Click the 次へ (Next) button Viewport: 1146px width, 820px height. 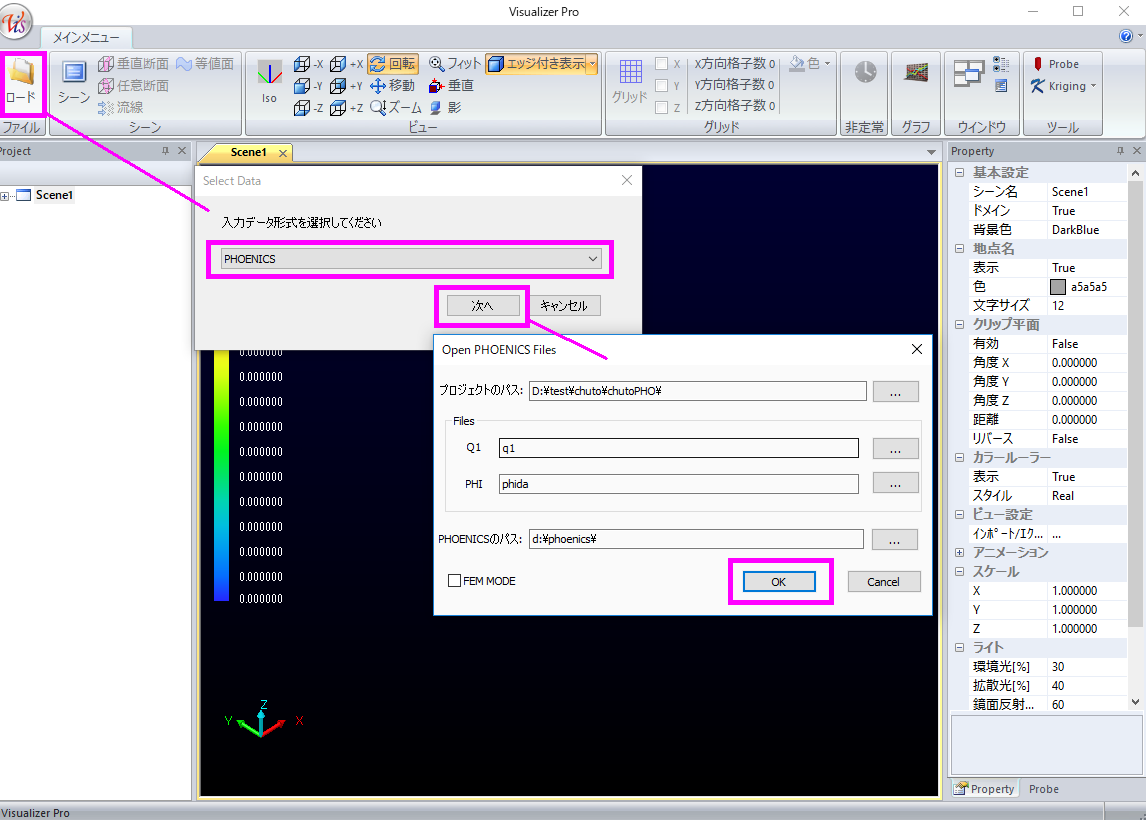click(x=482, y=306)
